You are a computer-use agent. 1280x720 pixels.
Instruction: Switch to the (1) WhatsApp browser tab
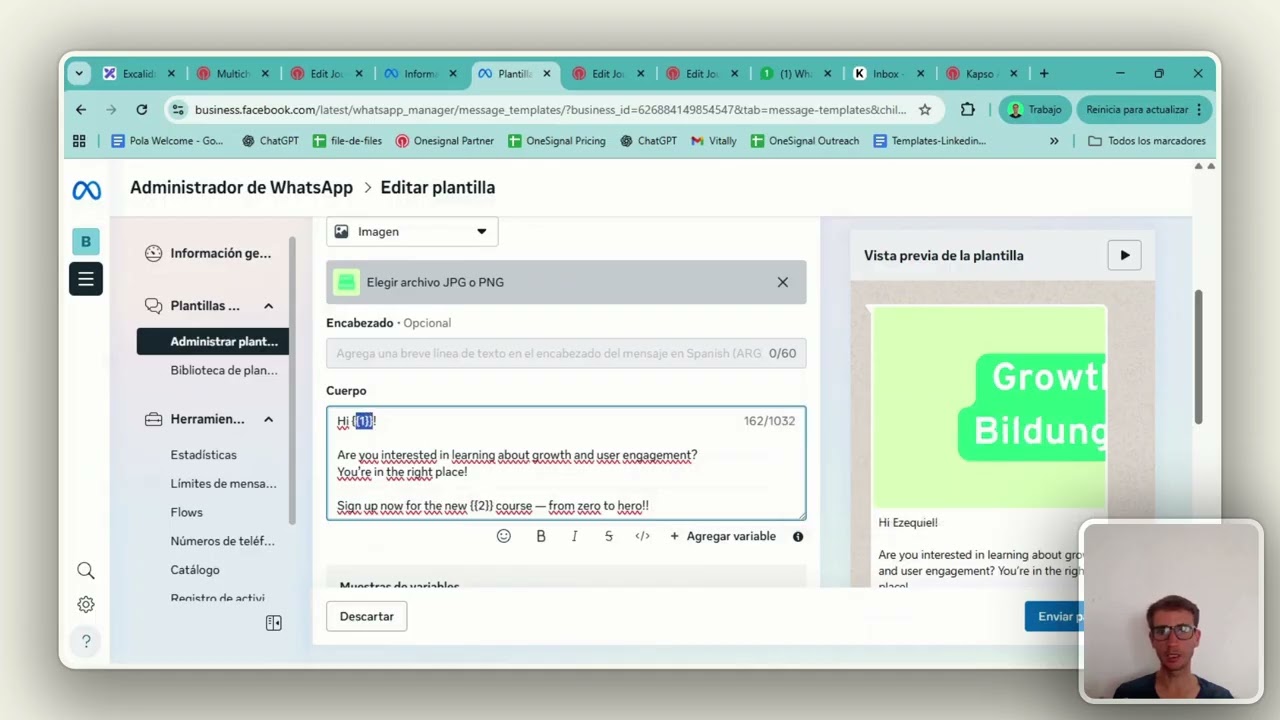point(794,73)
